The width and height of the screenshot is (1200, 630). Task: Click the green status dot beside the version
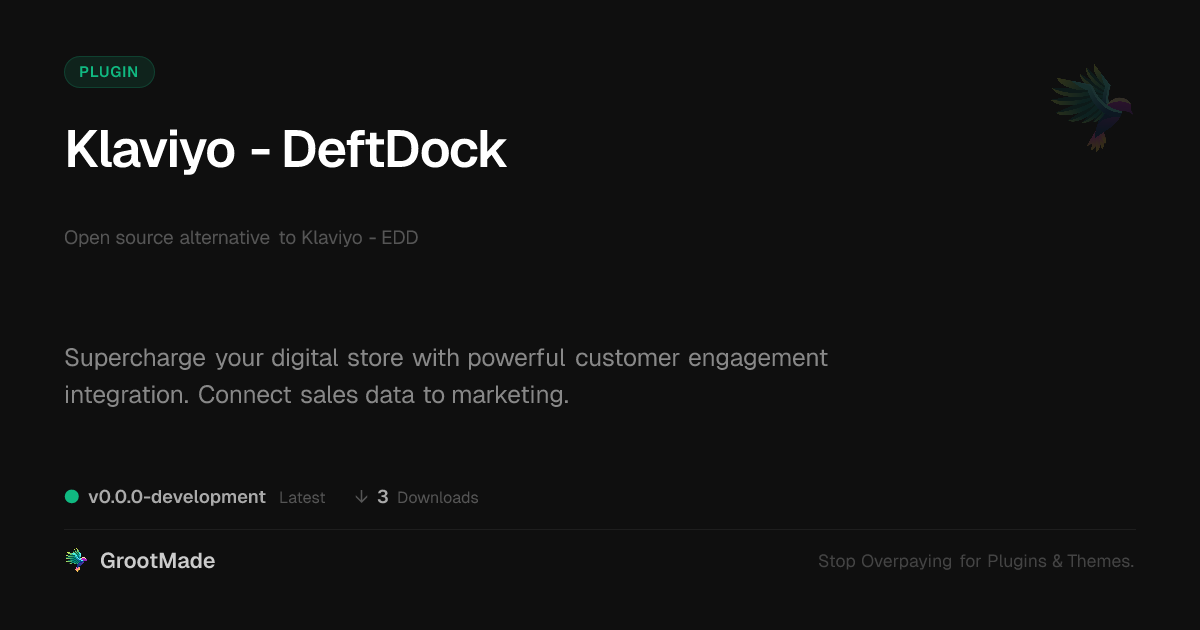(72, 497)
